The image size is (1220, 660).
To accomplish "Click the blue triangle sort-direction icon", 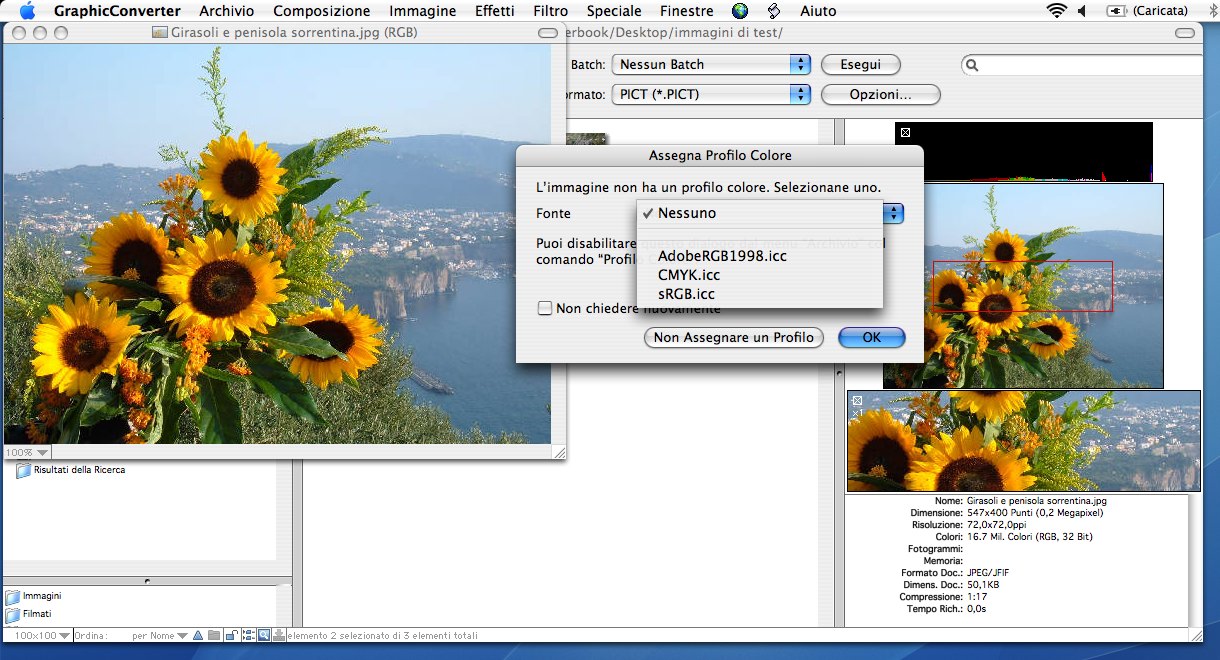I will pyautogui.click(x=198, y=635).
